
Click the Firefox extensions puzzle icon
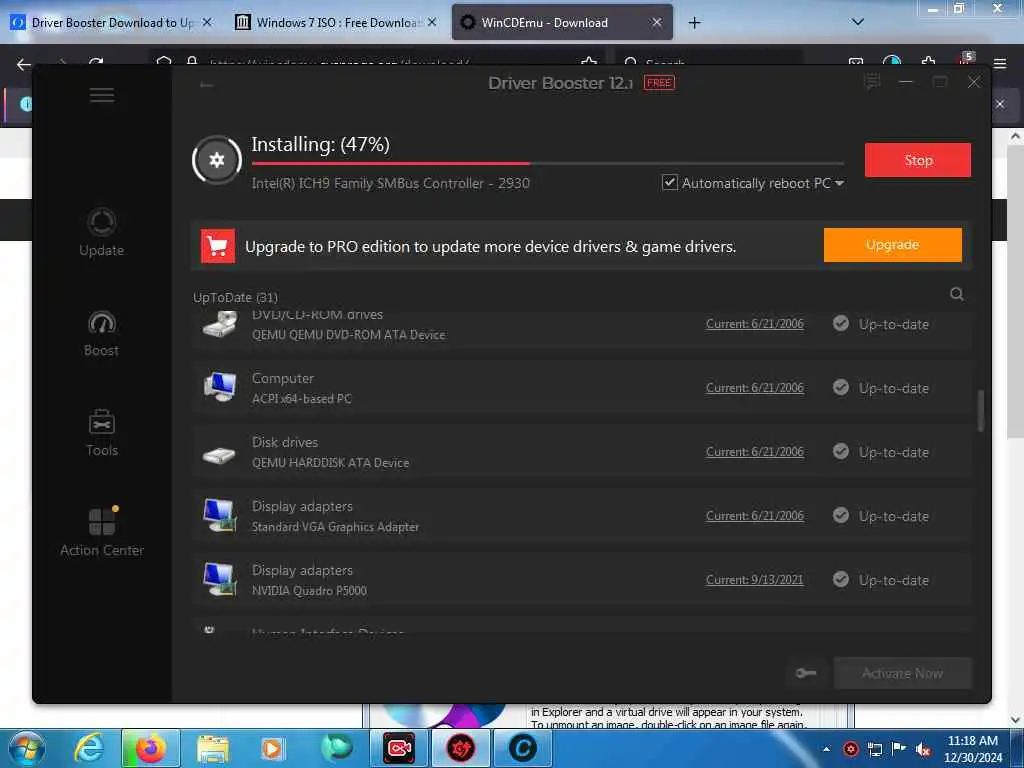(x=928, y=63)
